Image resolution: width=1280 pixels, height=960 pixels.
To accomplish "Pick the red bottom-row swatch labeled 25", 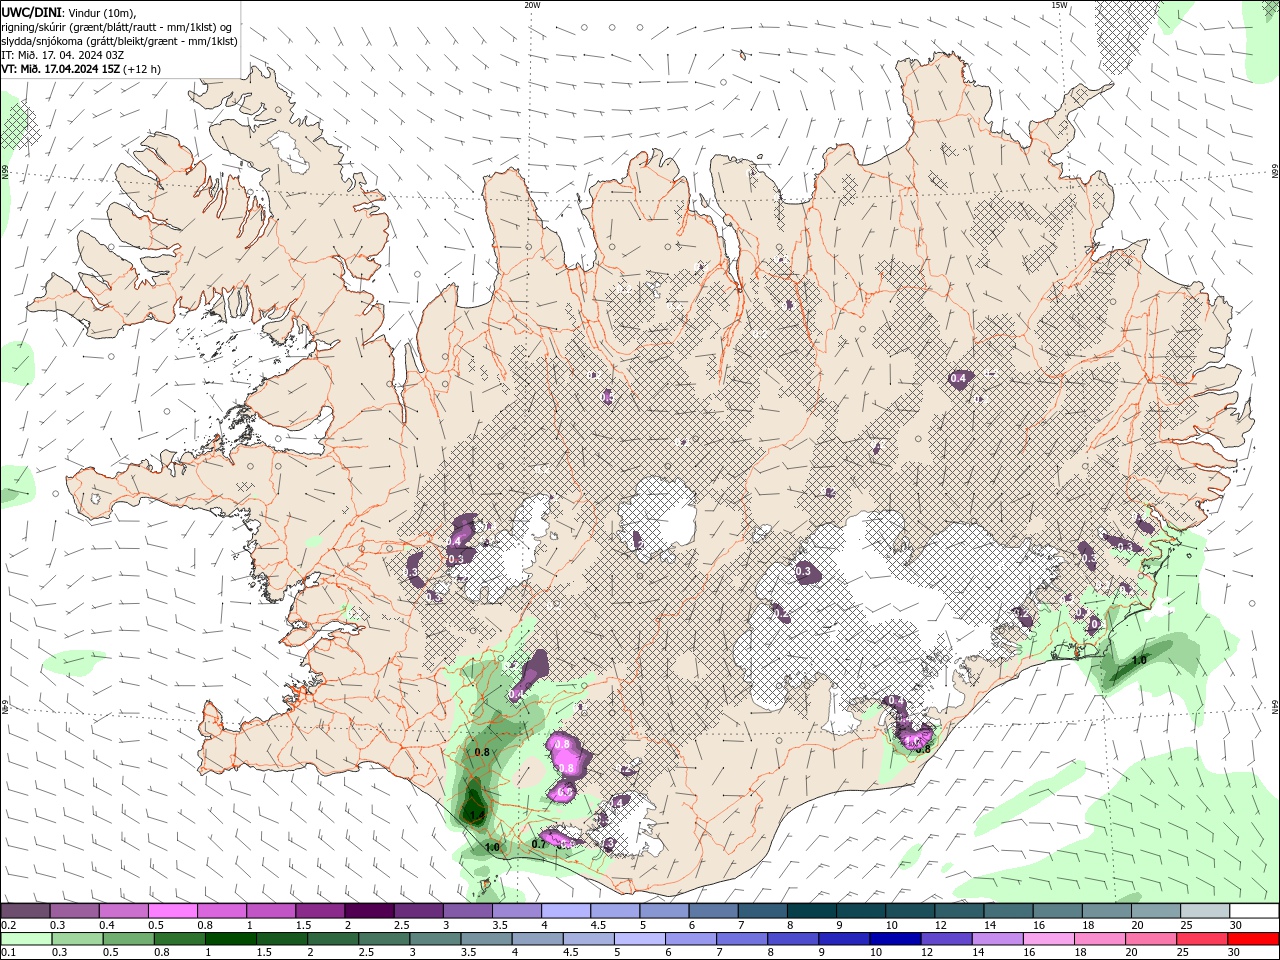I will (1202, 939).
